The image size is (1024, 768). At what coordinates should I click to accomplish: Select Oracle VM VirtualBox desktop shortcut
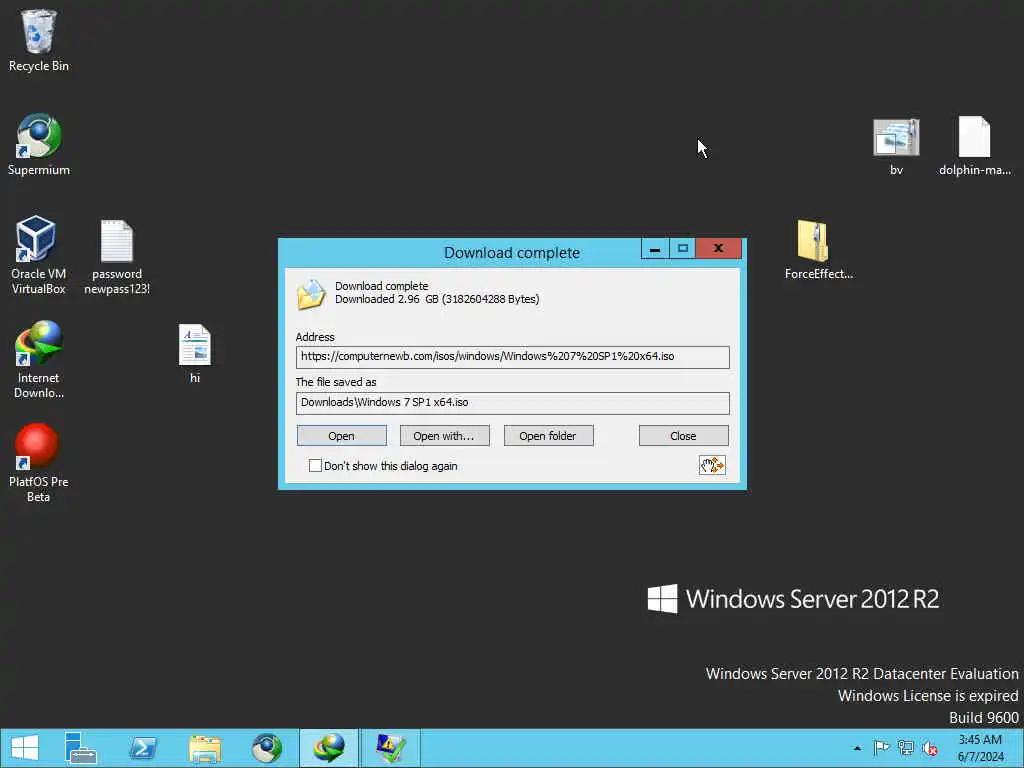click(39, 255)
